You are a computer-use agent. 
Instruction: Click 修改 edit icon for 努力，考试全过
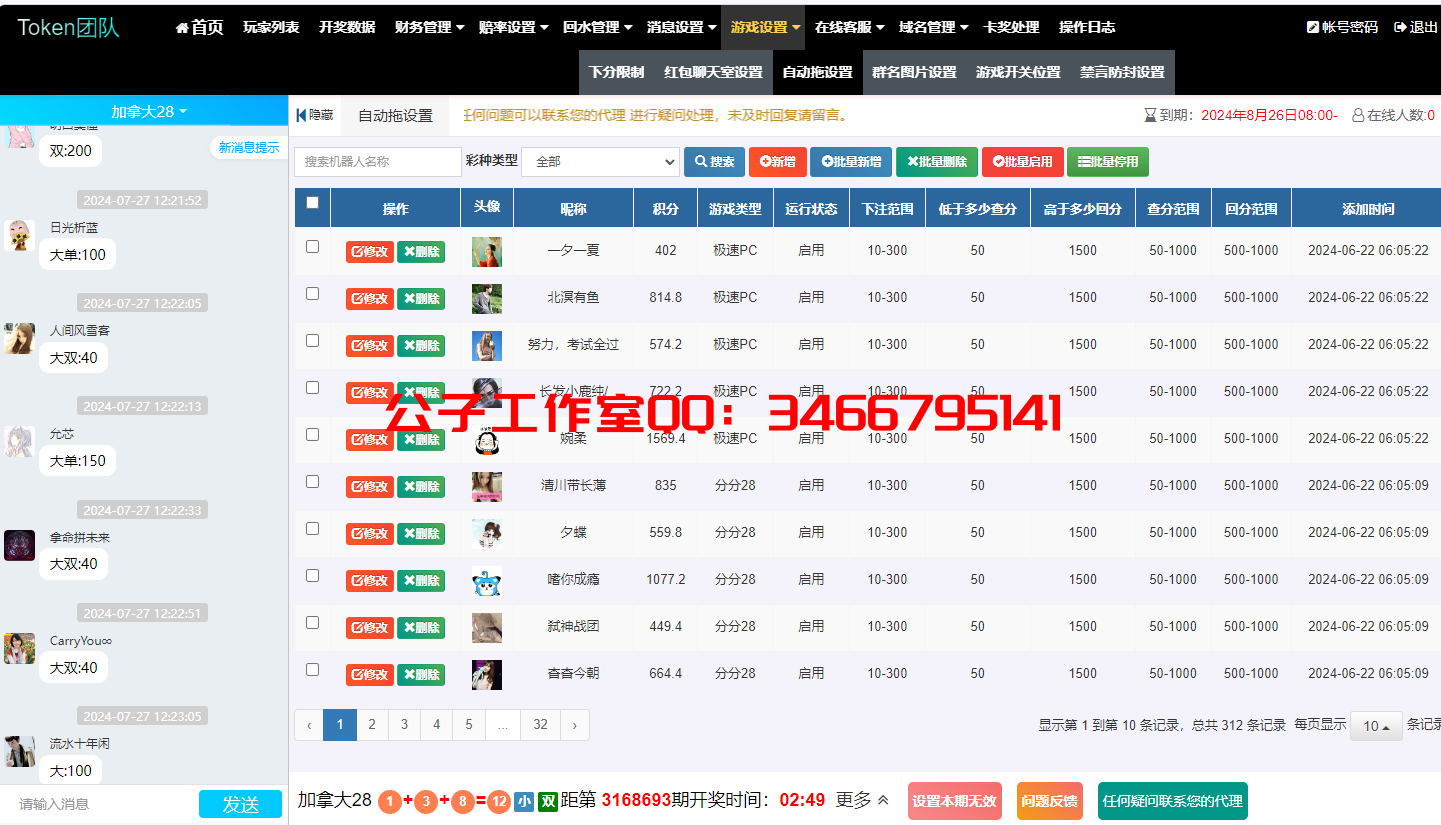click(x=370, y=346)
